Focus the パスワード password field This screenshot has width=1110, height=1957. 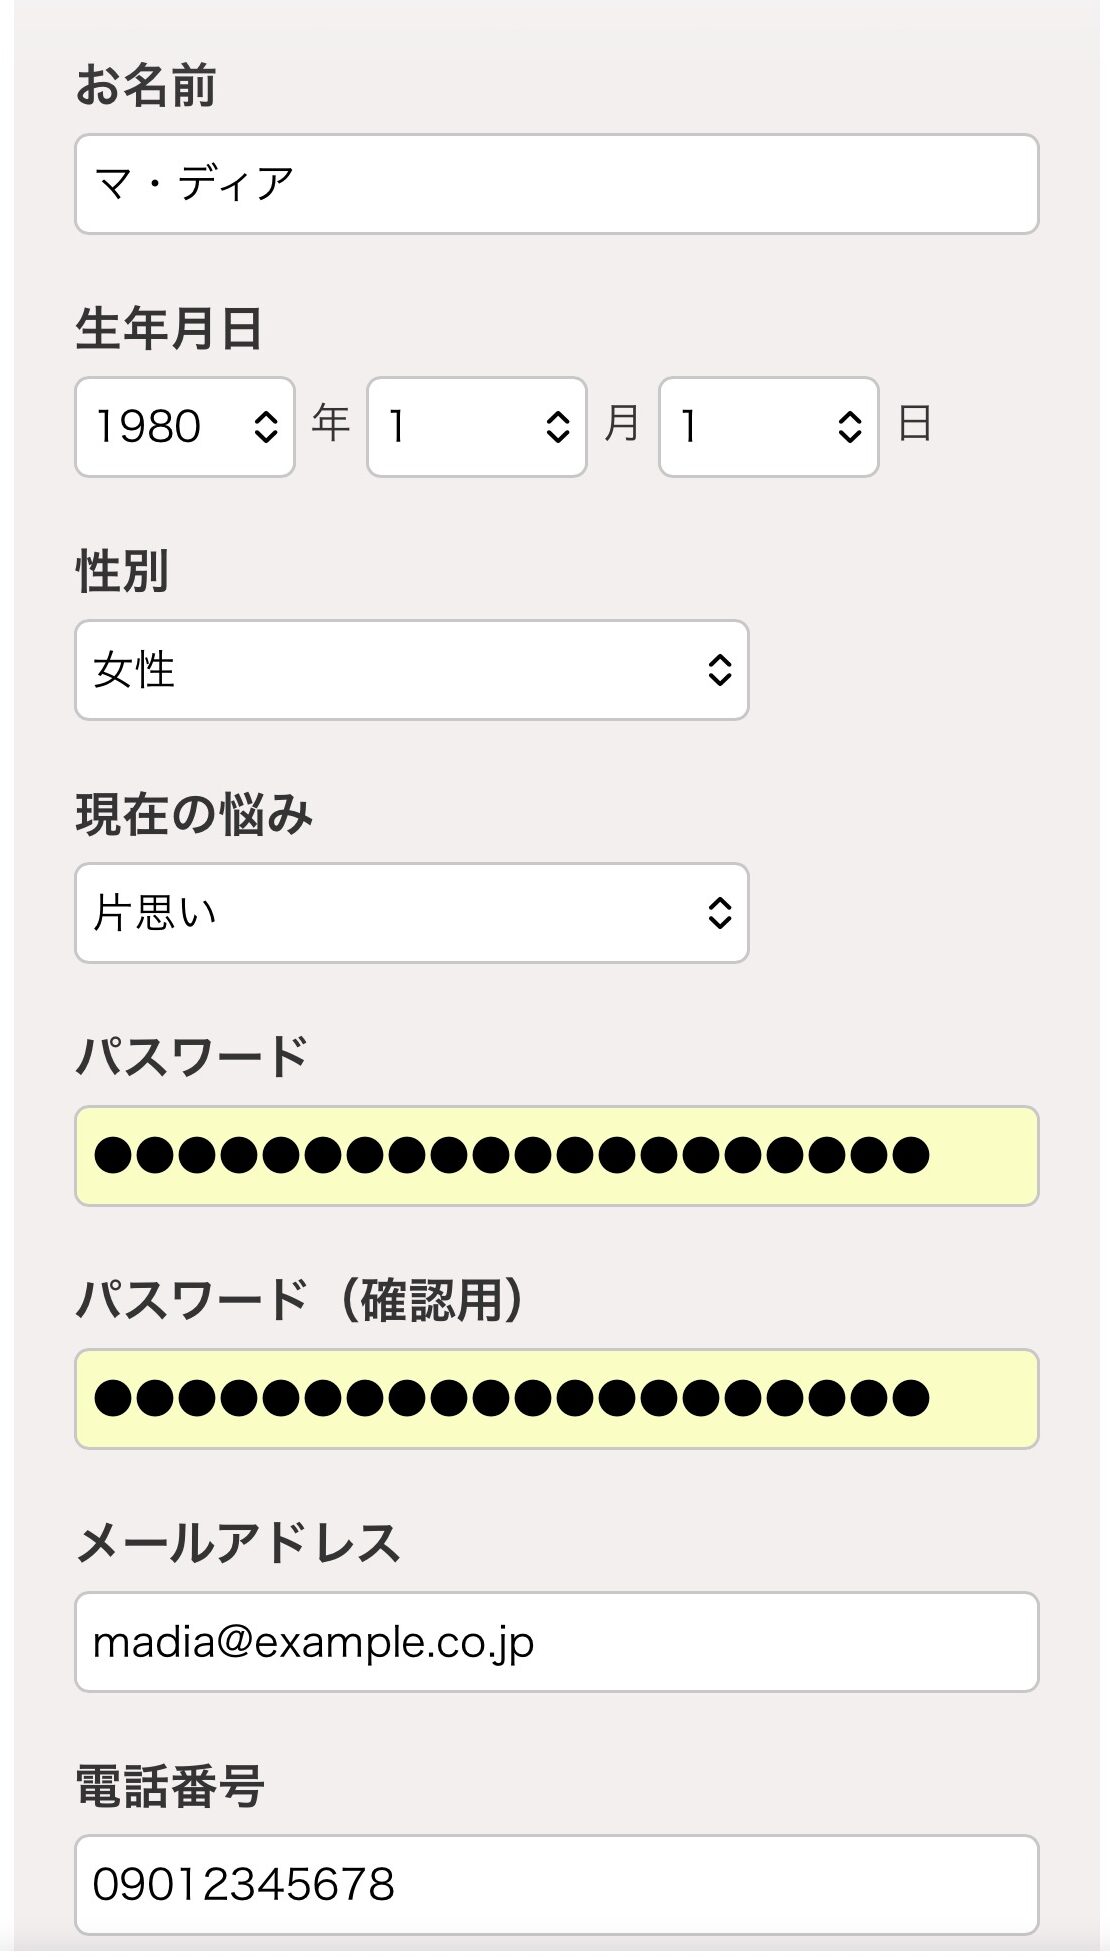556,1156
